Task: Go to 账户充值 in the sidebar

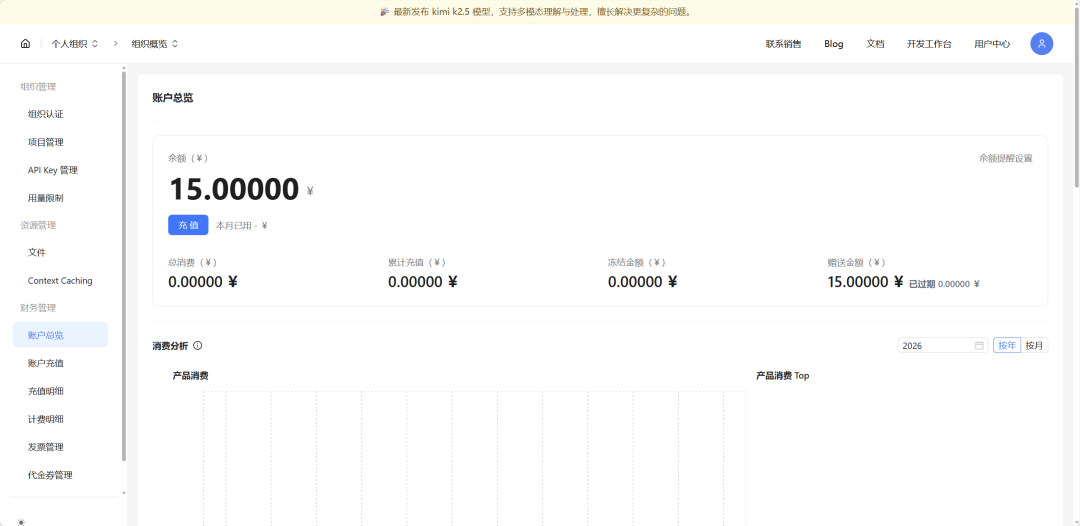Action: point(46,363)
